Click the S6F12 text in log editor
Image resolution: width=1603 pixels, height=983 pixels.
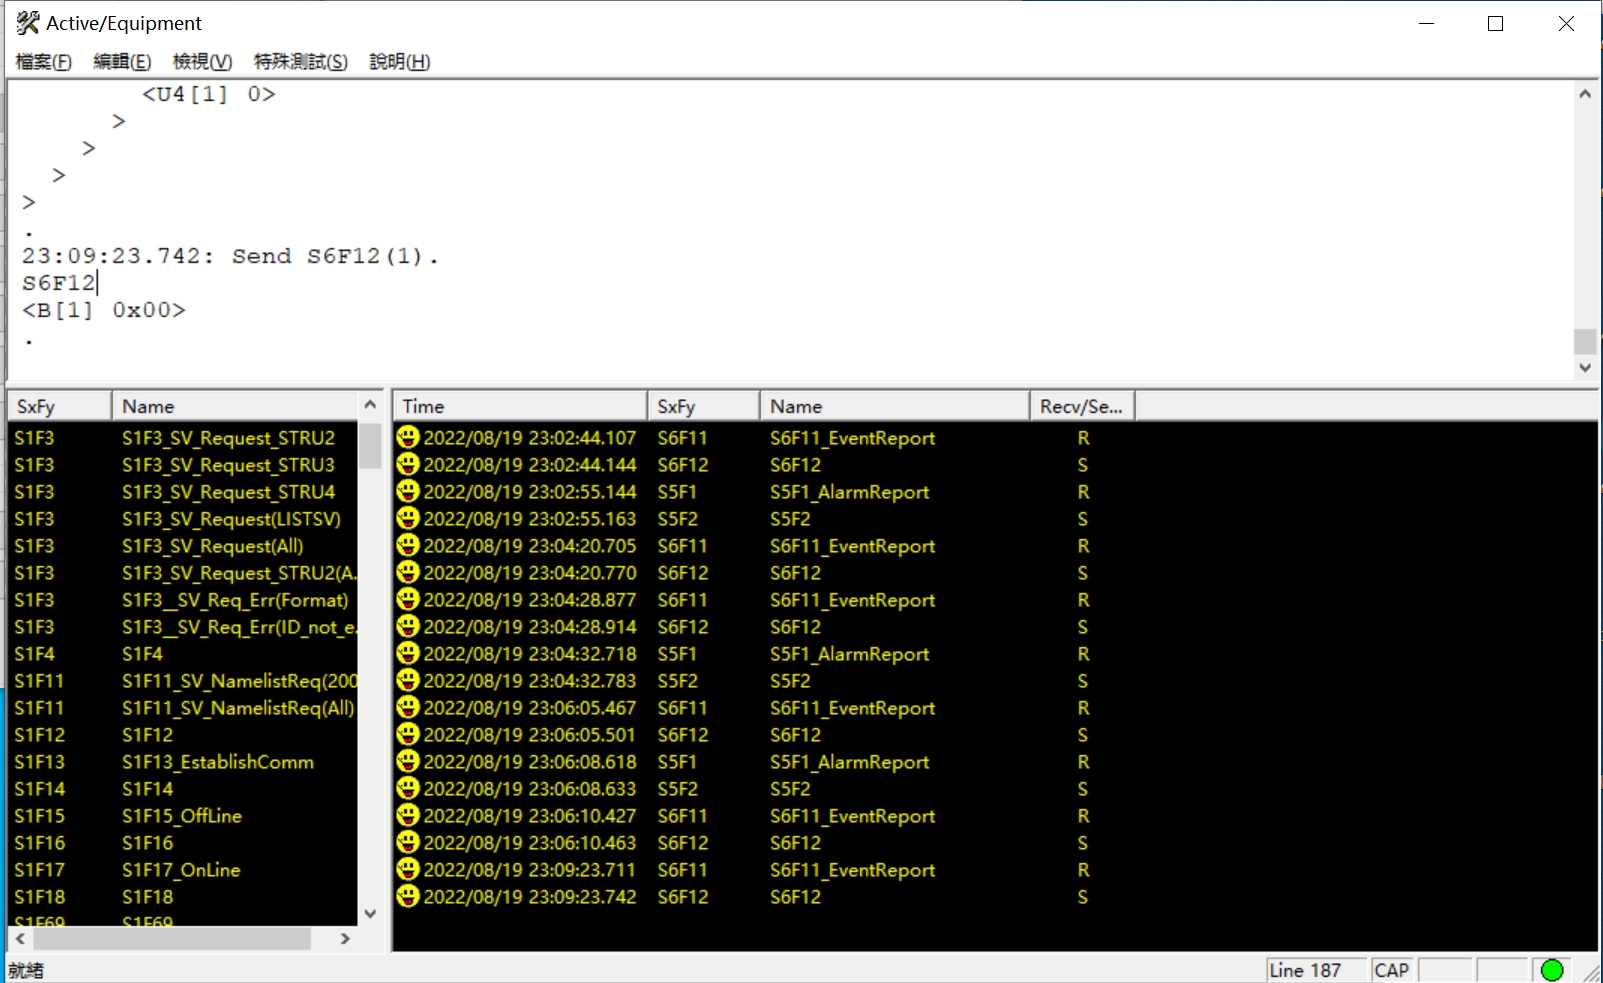point(58,283)
